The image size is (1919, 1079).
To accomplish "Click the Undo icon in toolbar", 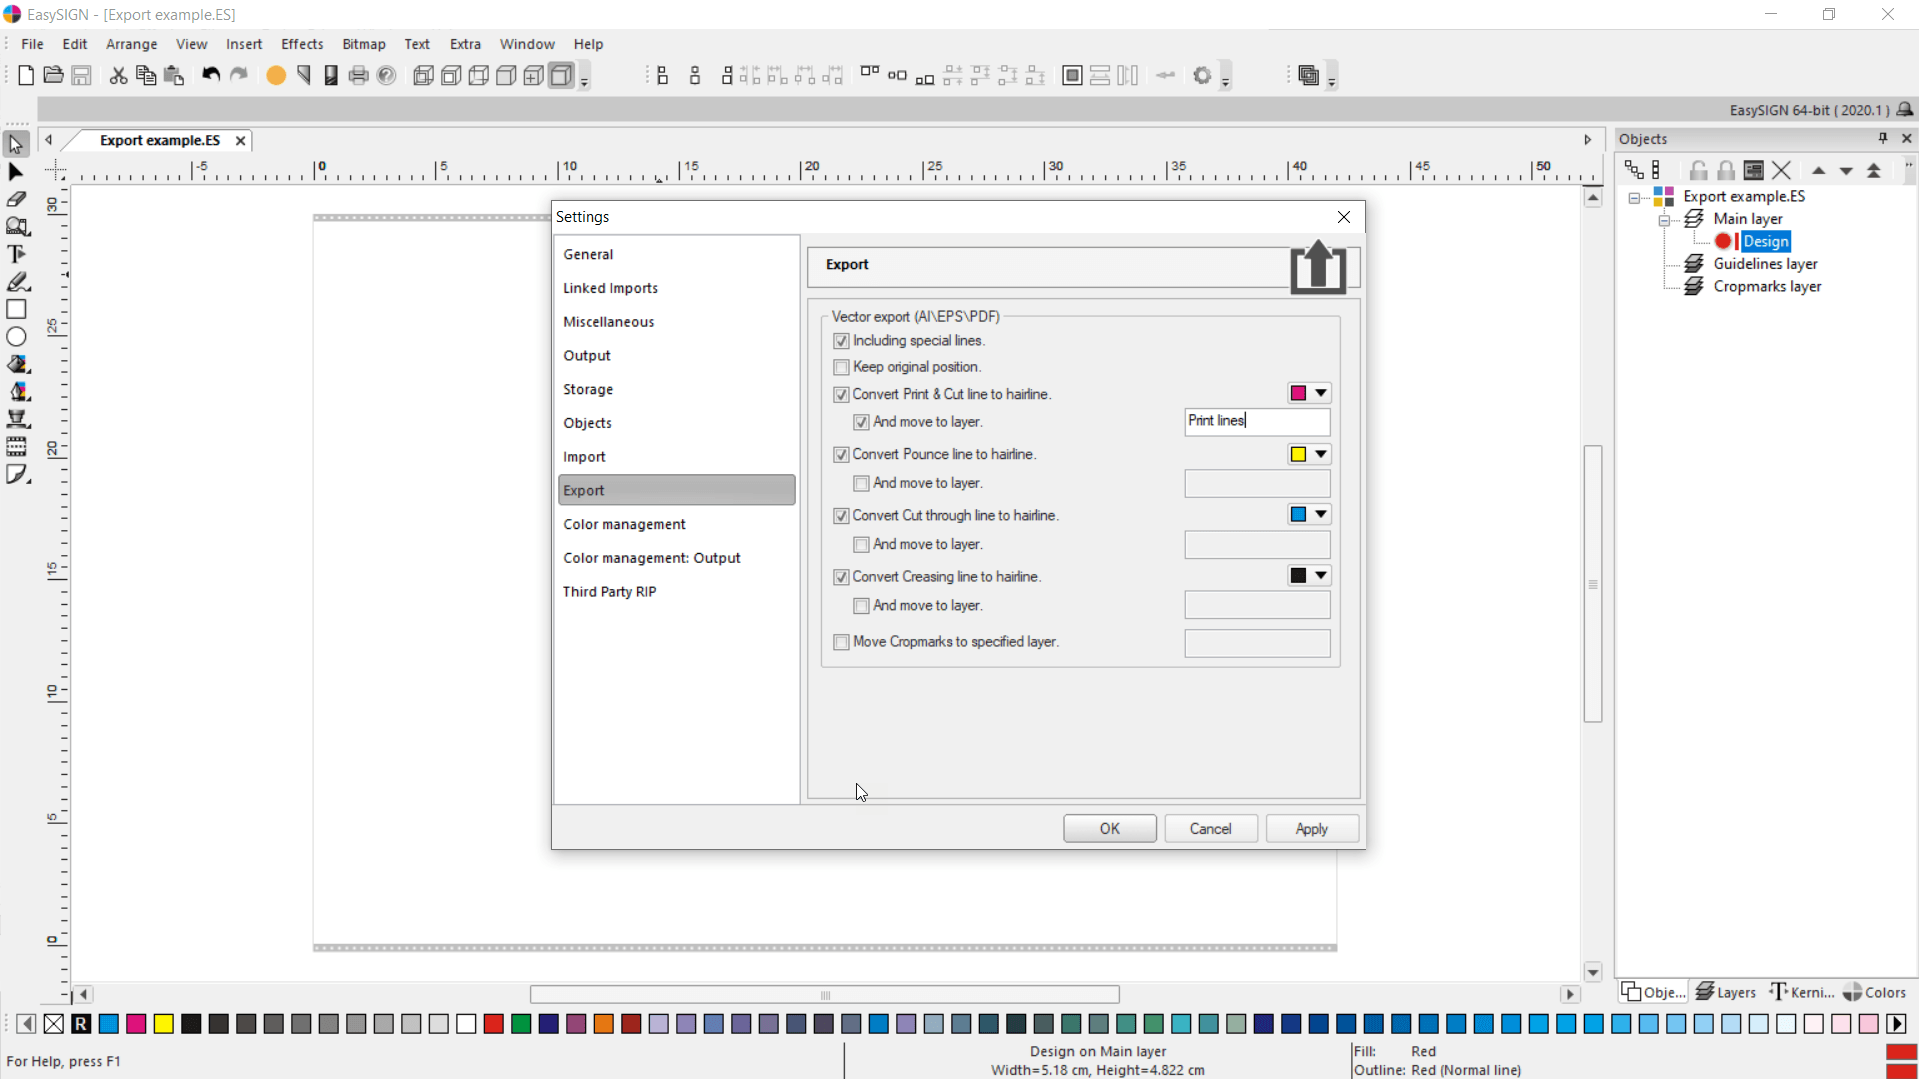I will (x=210, y=75).
